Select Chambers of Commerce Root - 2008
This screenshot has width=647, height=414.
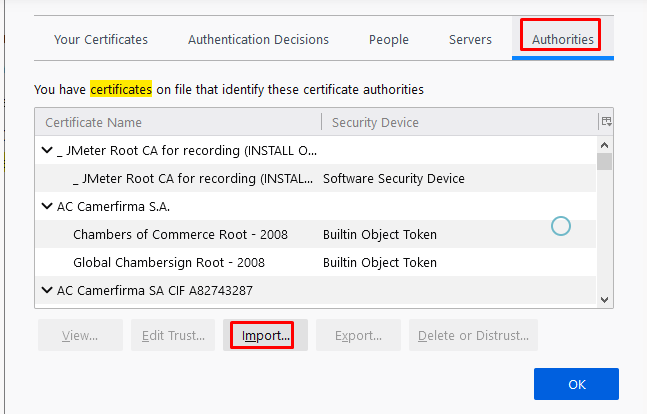pos(180,235)
